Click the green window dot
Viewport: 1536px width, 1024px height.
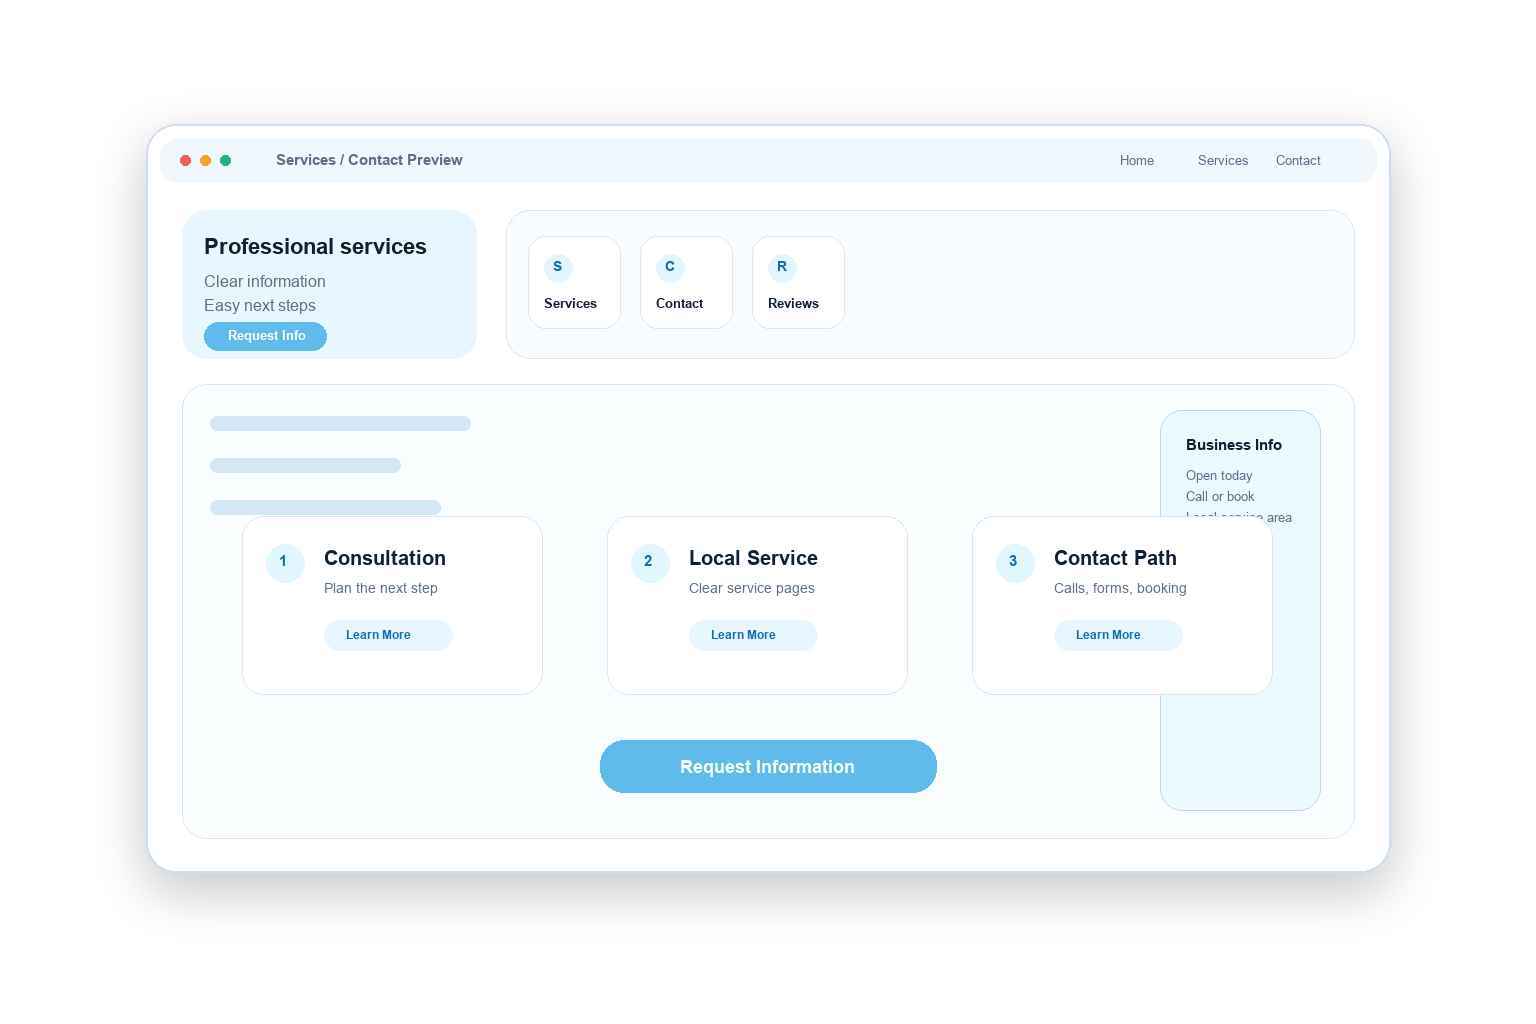coord(225,160)
